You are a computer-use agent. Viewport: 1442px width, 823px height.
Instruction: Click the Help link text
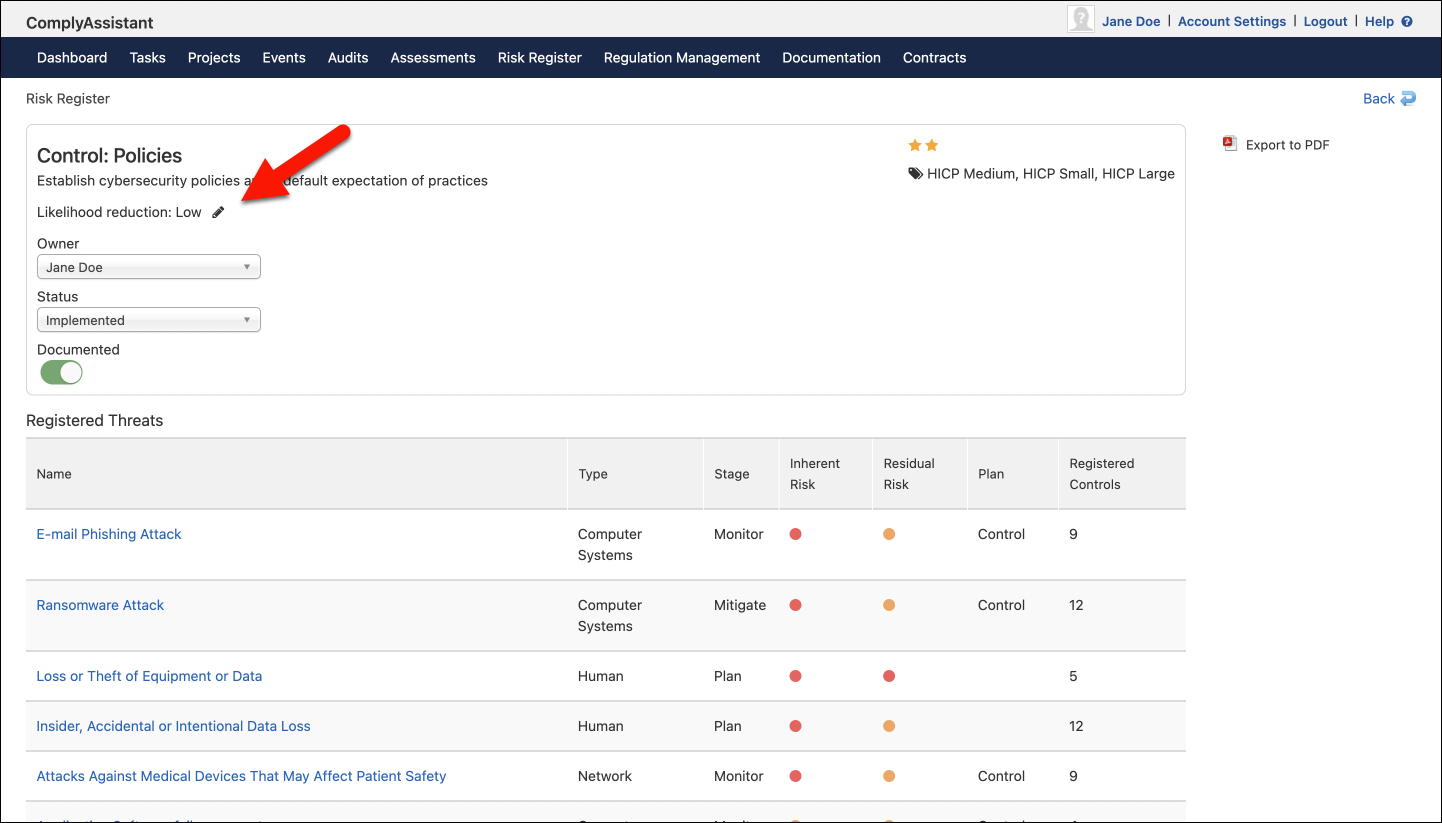(1379, 21)
